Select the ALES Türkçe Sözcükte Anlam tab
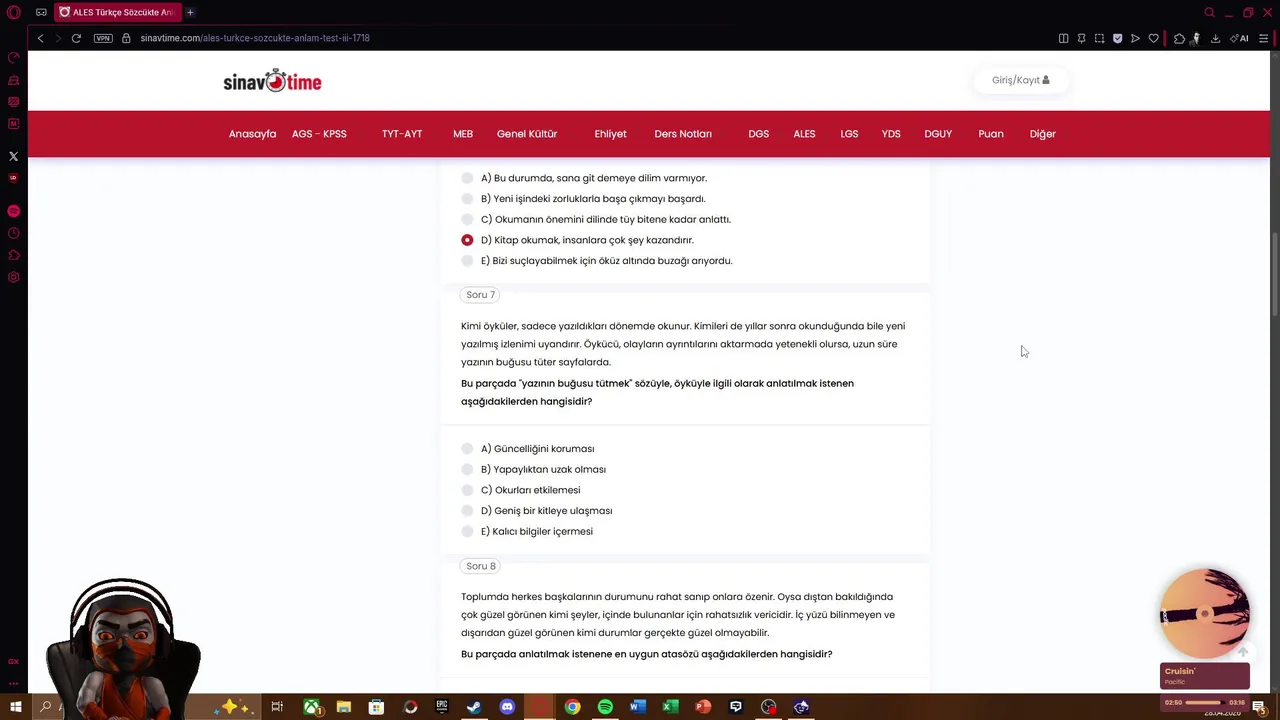 pyautogui.click(x=117, y=12)
